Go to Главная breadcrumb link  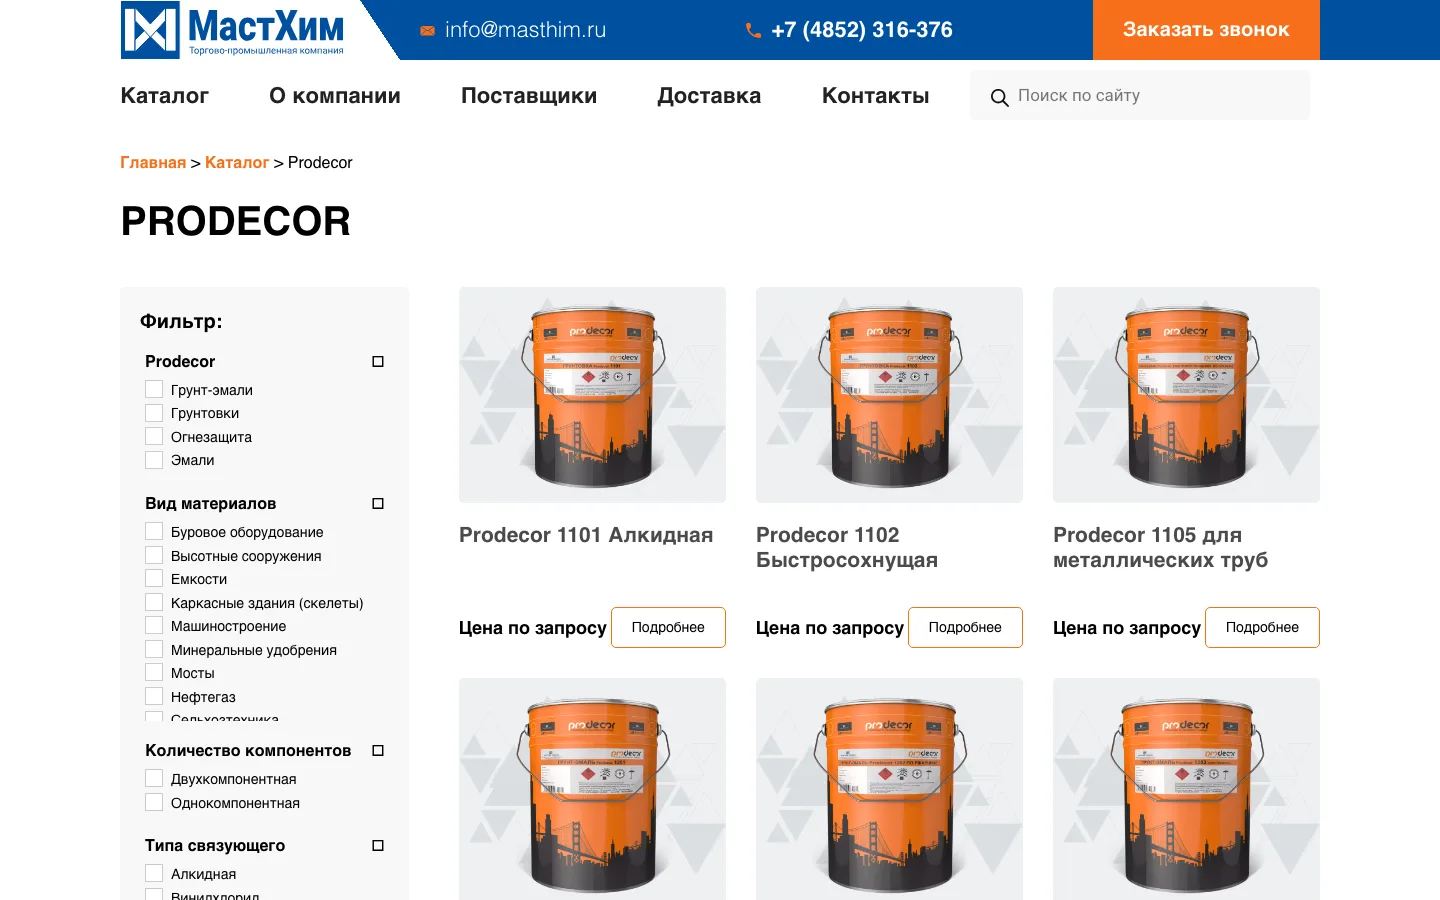click(153, 163)
